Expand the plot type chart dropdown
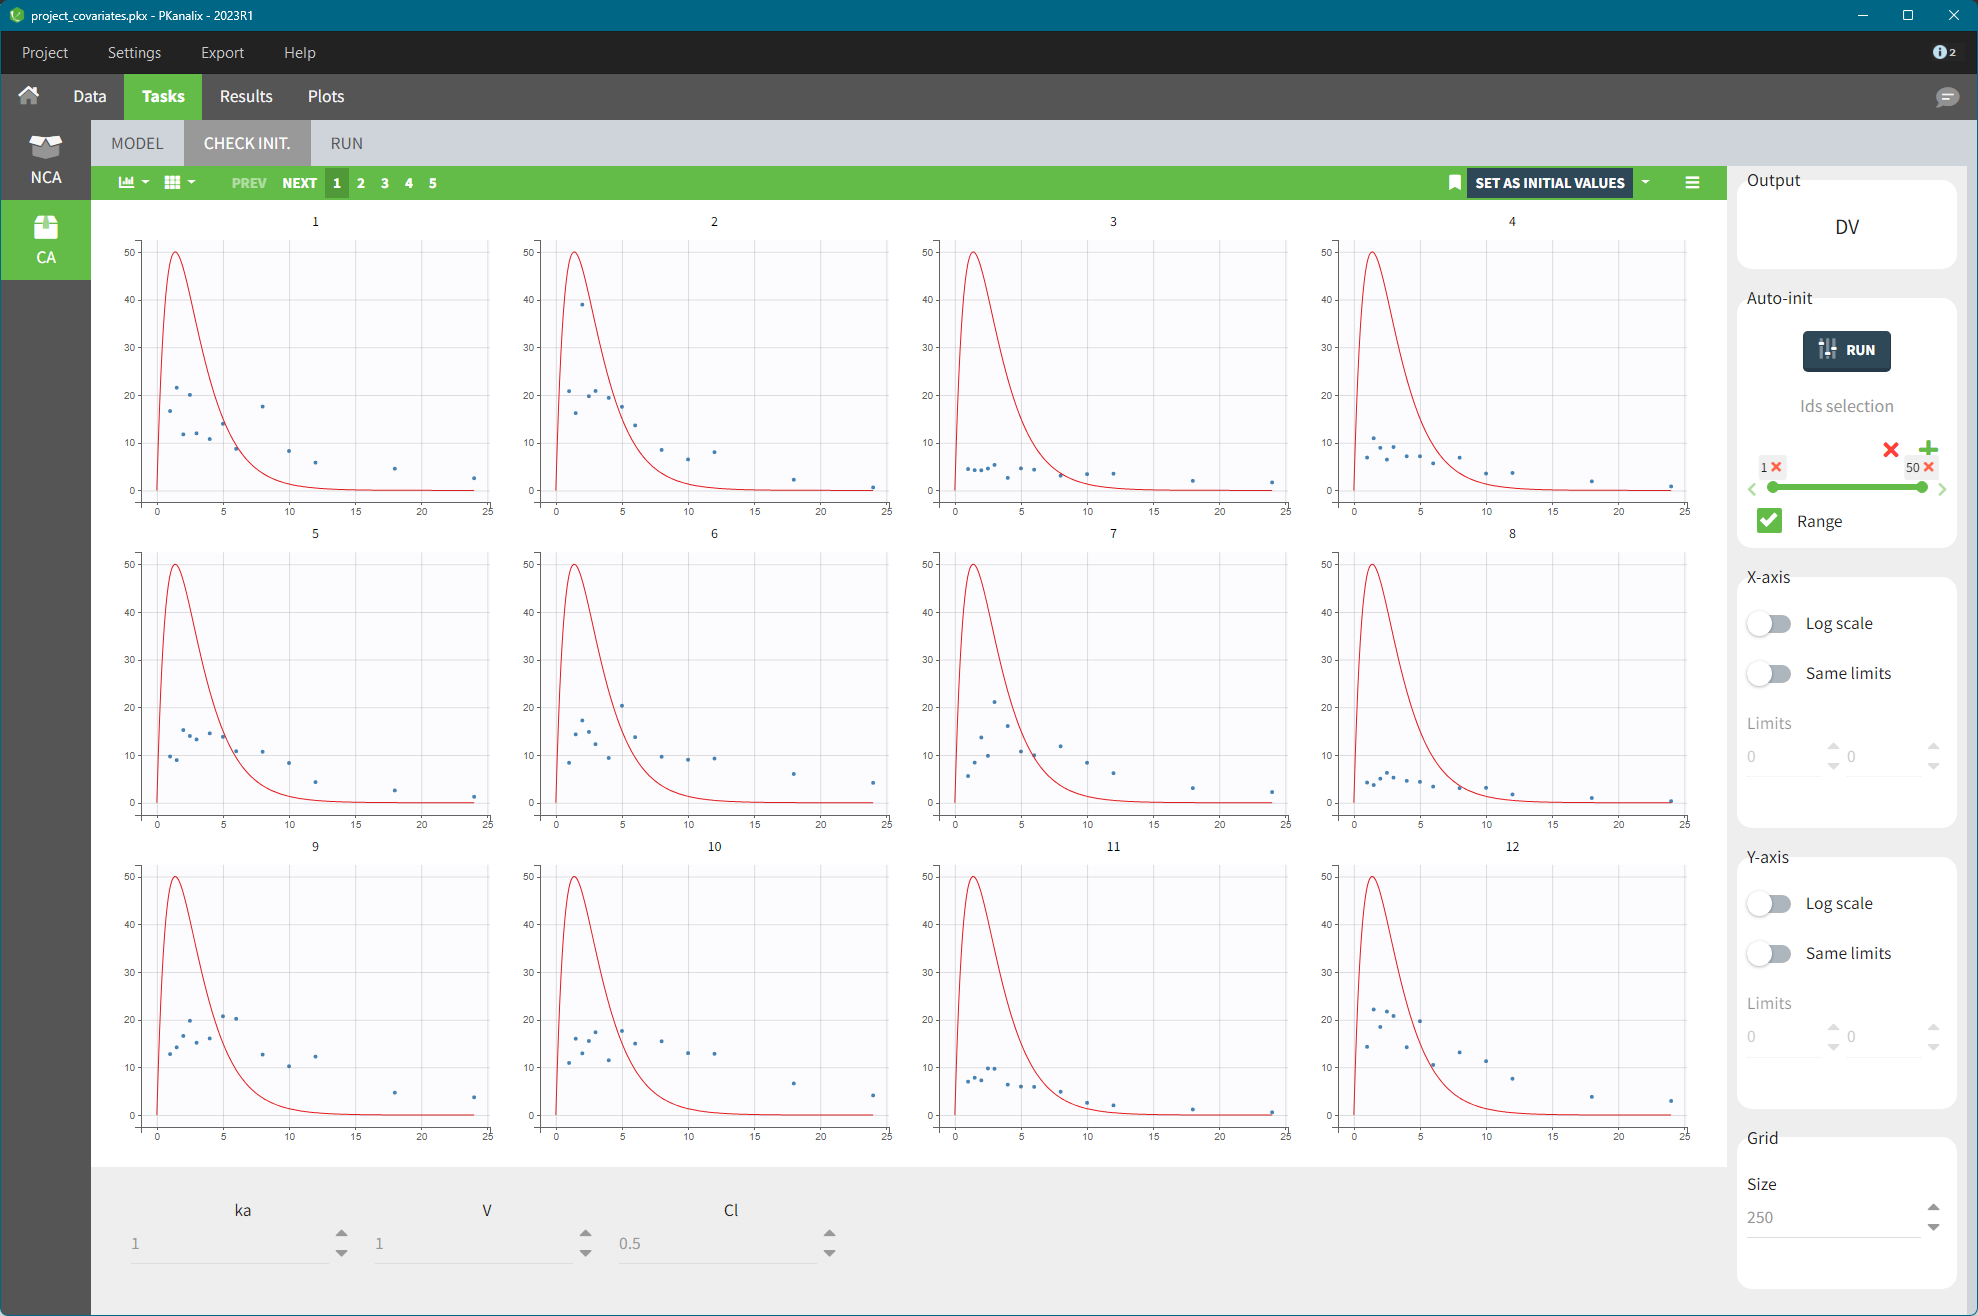Image resolution: width=1978 pixels, height=1316 pixels. pyautogui.click(x=133, y=183)
